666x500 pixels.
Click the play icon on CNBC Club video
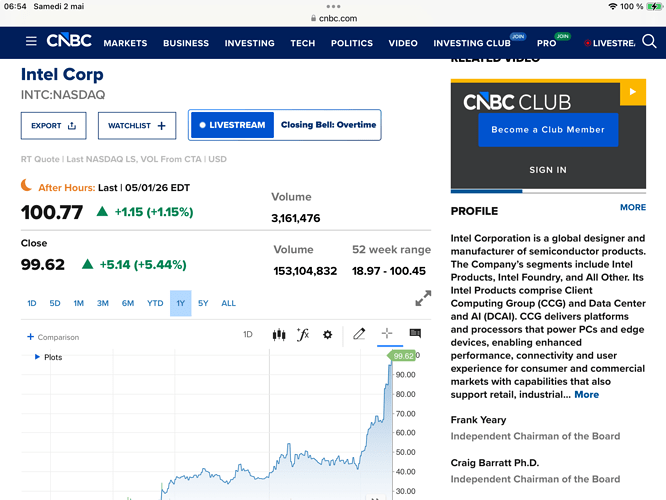[x=633, y=92]
